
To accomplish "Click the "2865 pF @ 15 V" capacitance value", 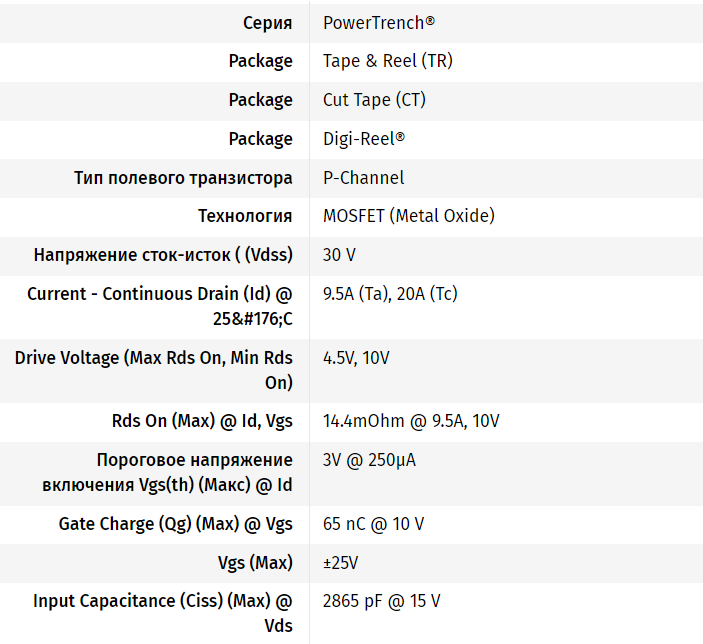I will pos(381,601).
